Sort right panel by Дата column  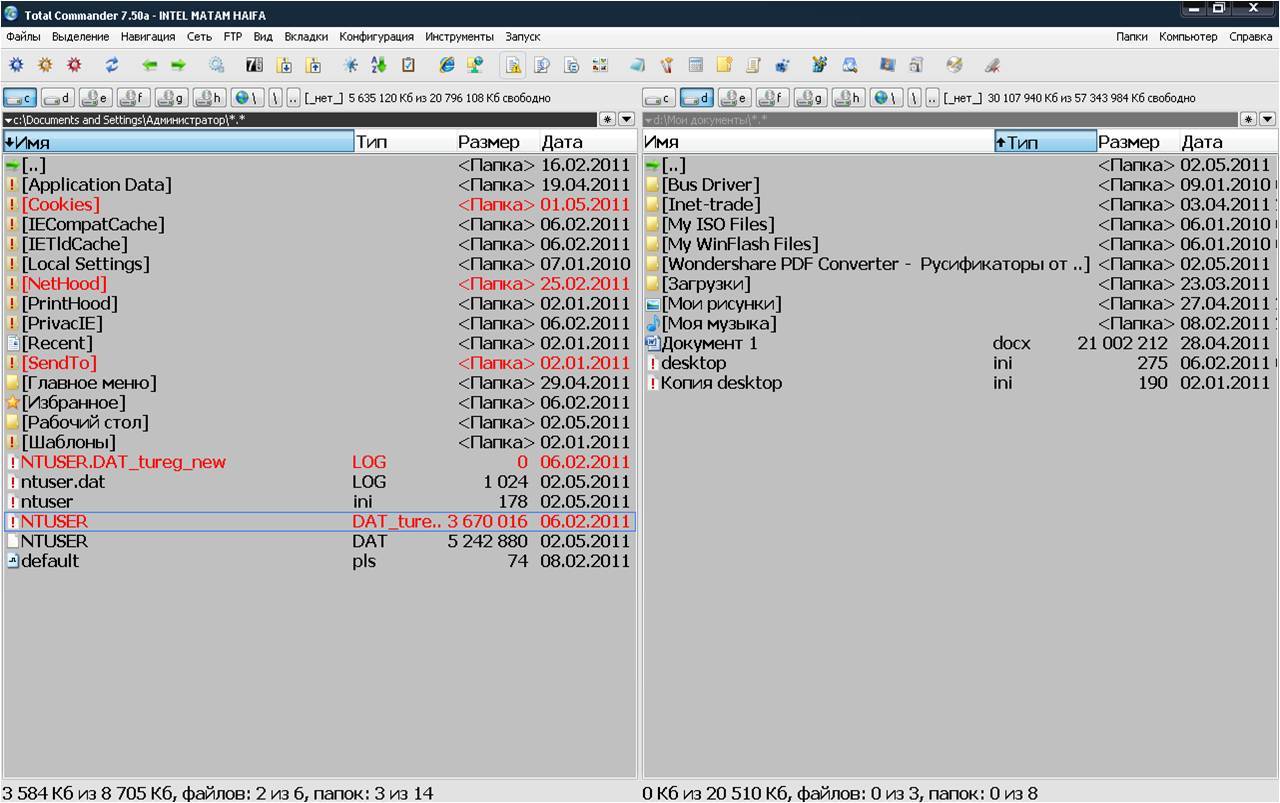coord(1227,142)
